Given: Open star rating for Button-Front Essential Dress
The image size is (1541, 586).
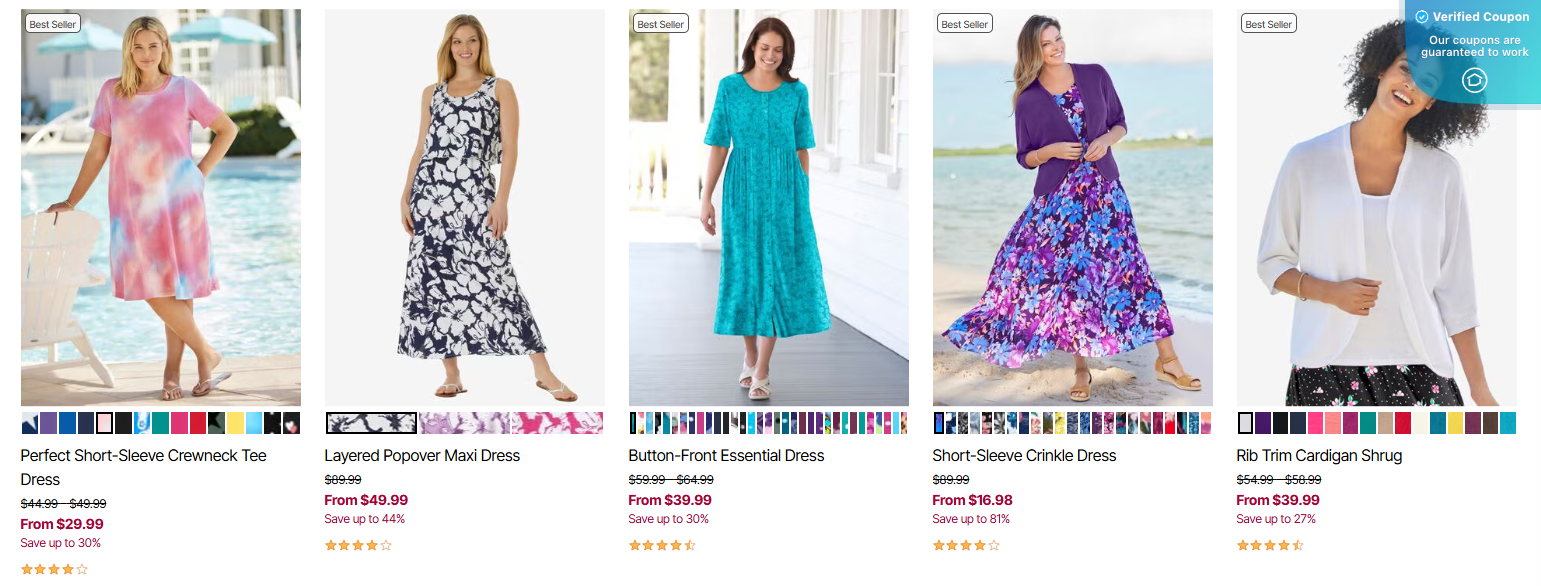Looking at the screenshot, I should [x=662, y=545].
